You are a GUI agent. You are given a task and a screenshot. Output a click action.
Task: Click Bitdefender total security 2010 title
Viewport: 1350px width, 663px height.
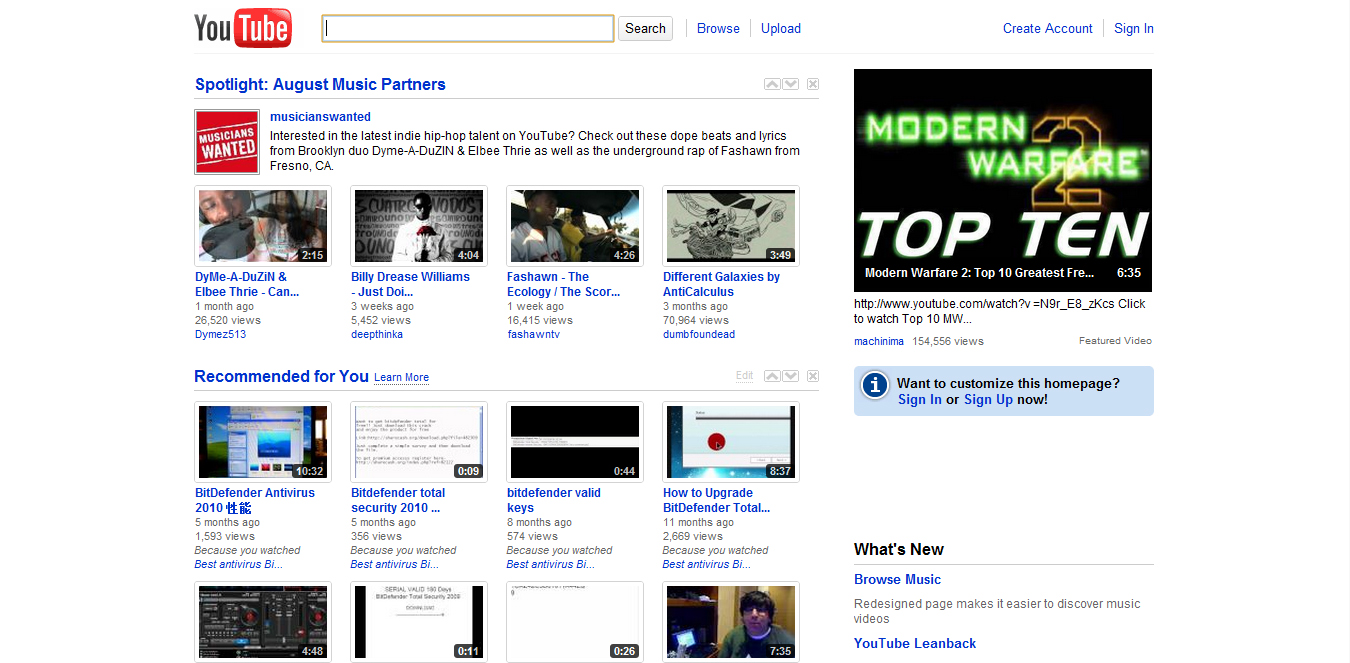click(x=398, y=500)
